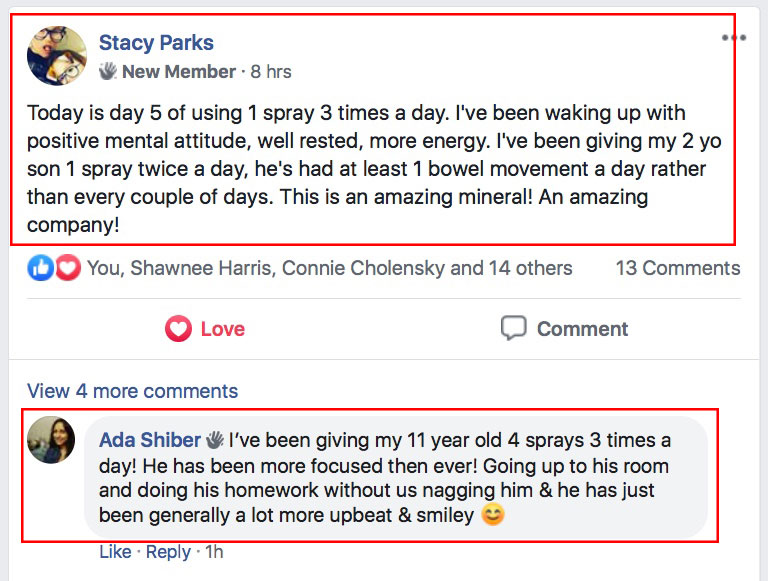Open Ada Shiber's profile name link
This screenshot has width=768, height=581.
pos(150,440)
